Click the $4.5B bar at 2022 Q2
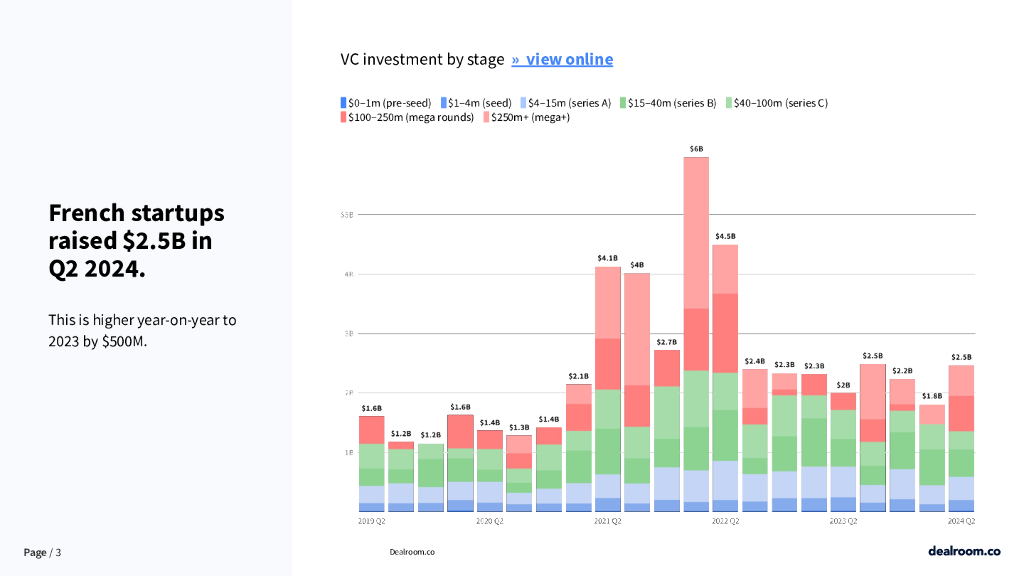 coord(726,378)
